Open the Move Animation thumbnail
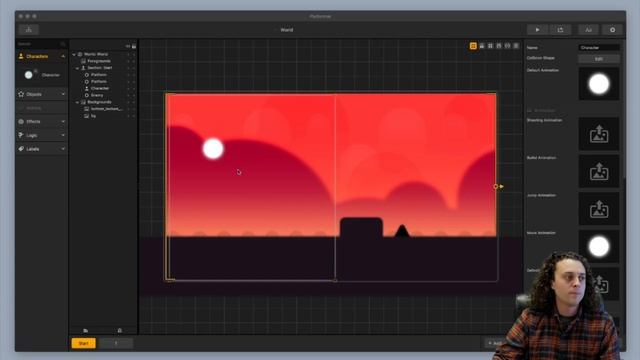This screenshot has height=360, width=640. 599,247
